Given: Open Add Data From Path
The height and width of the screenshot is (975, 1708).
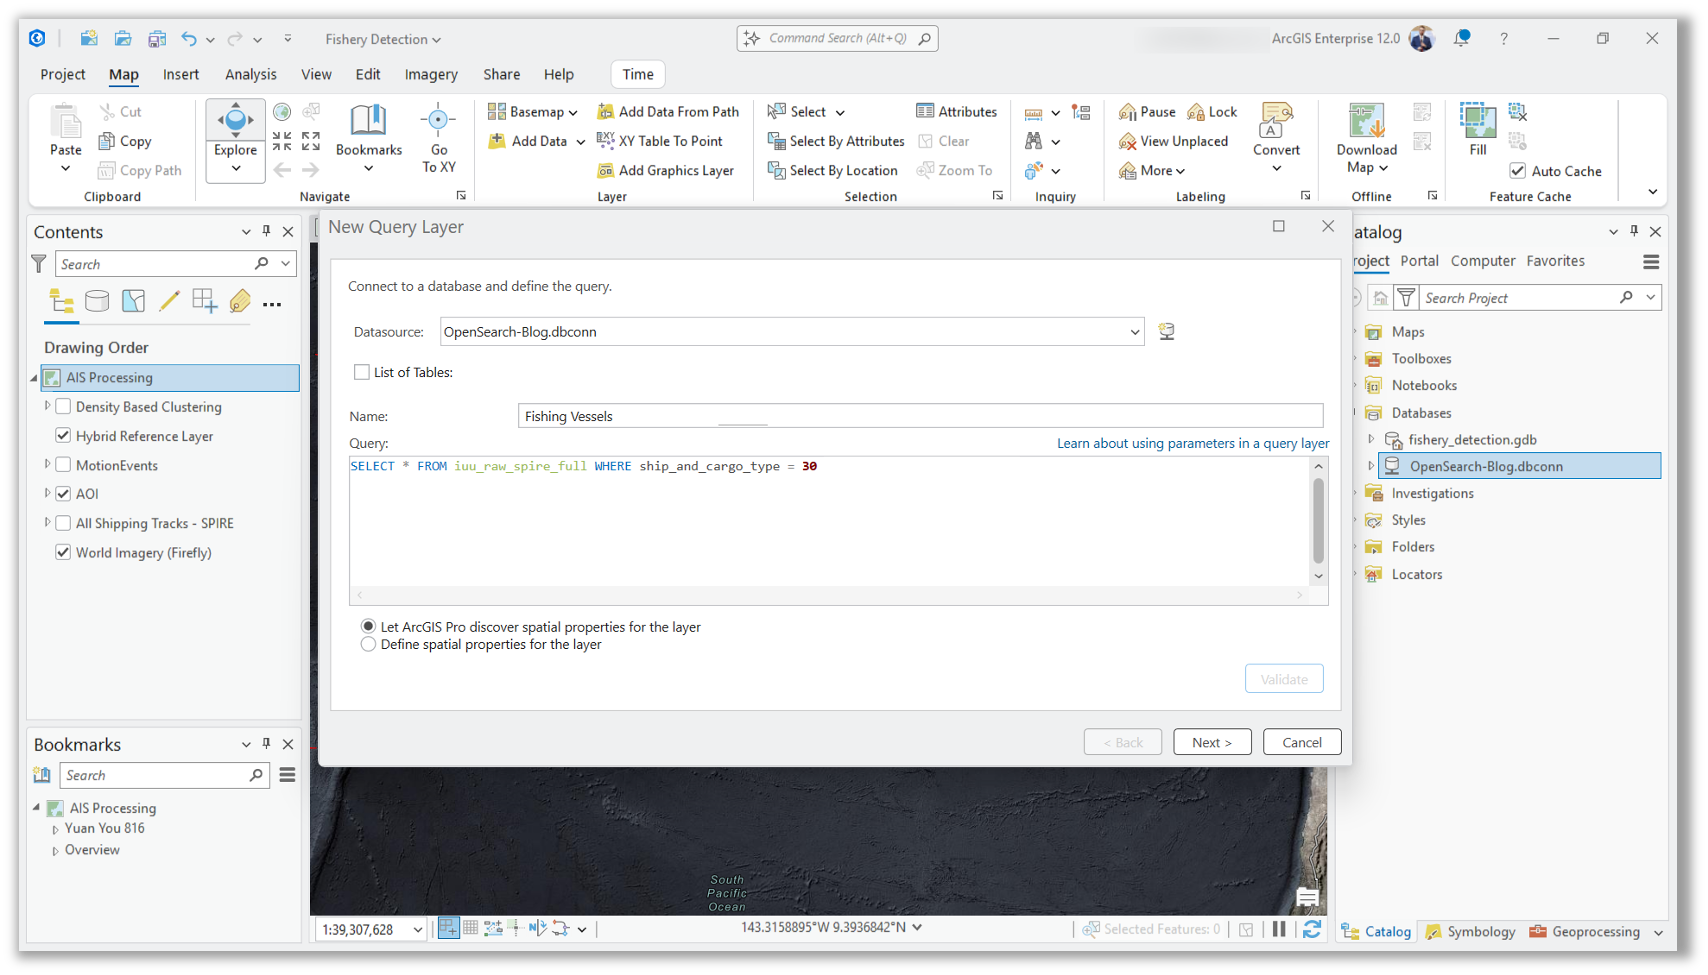Looking at the screenshot, I should pos(668,112).
